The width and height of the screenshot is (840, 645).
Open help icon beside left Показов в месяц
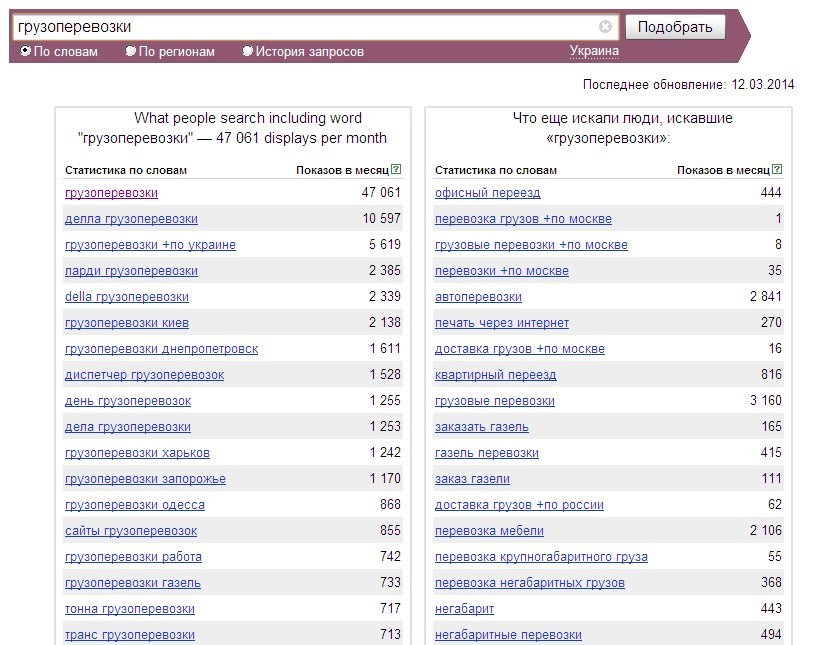click(396, 169)
